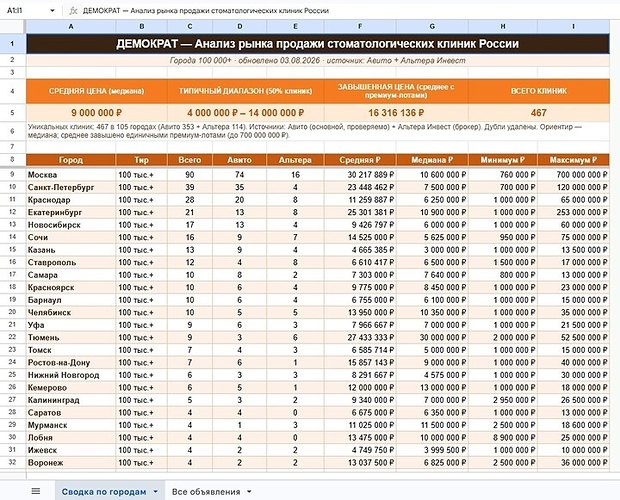Select column B header

(x=142, y=26)
